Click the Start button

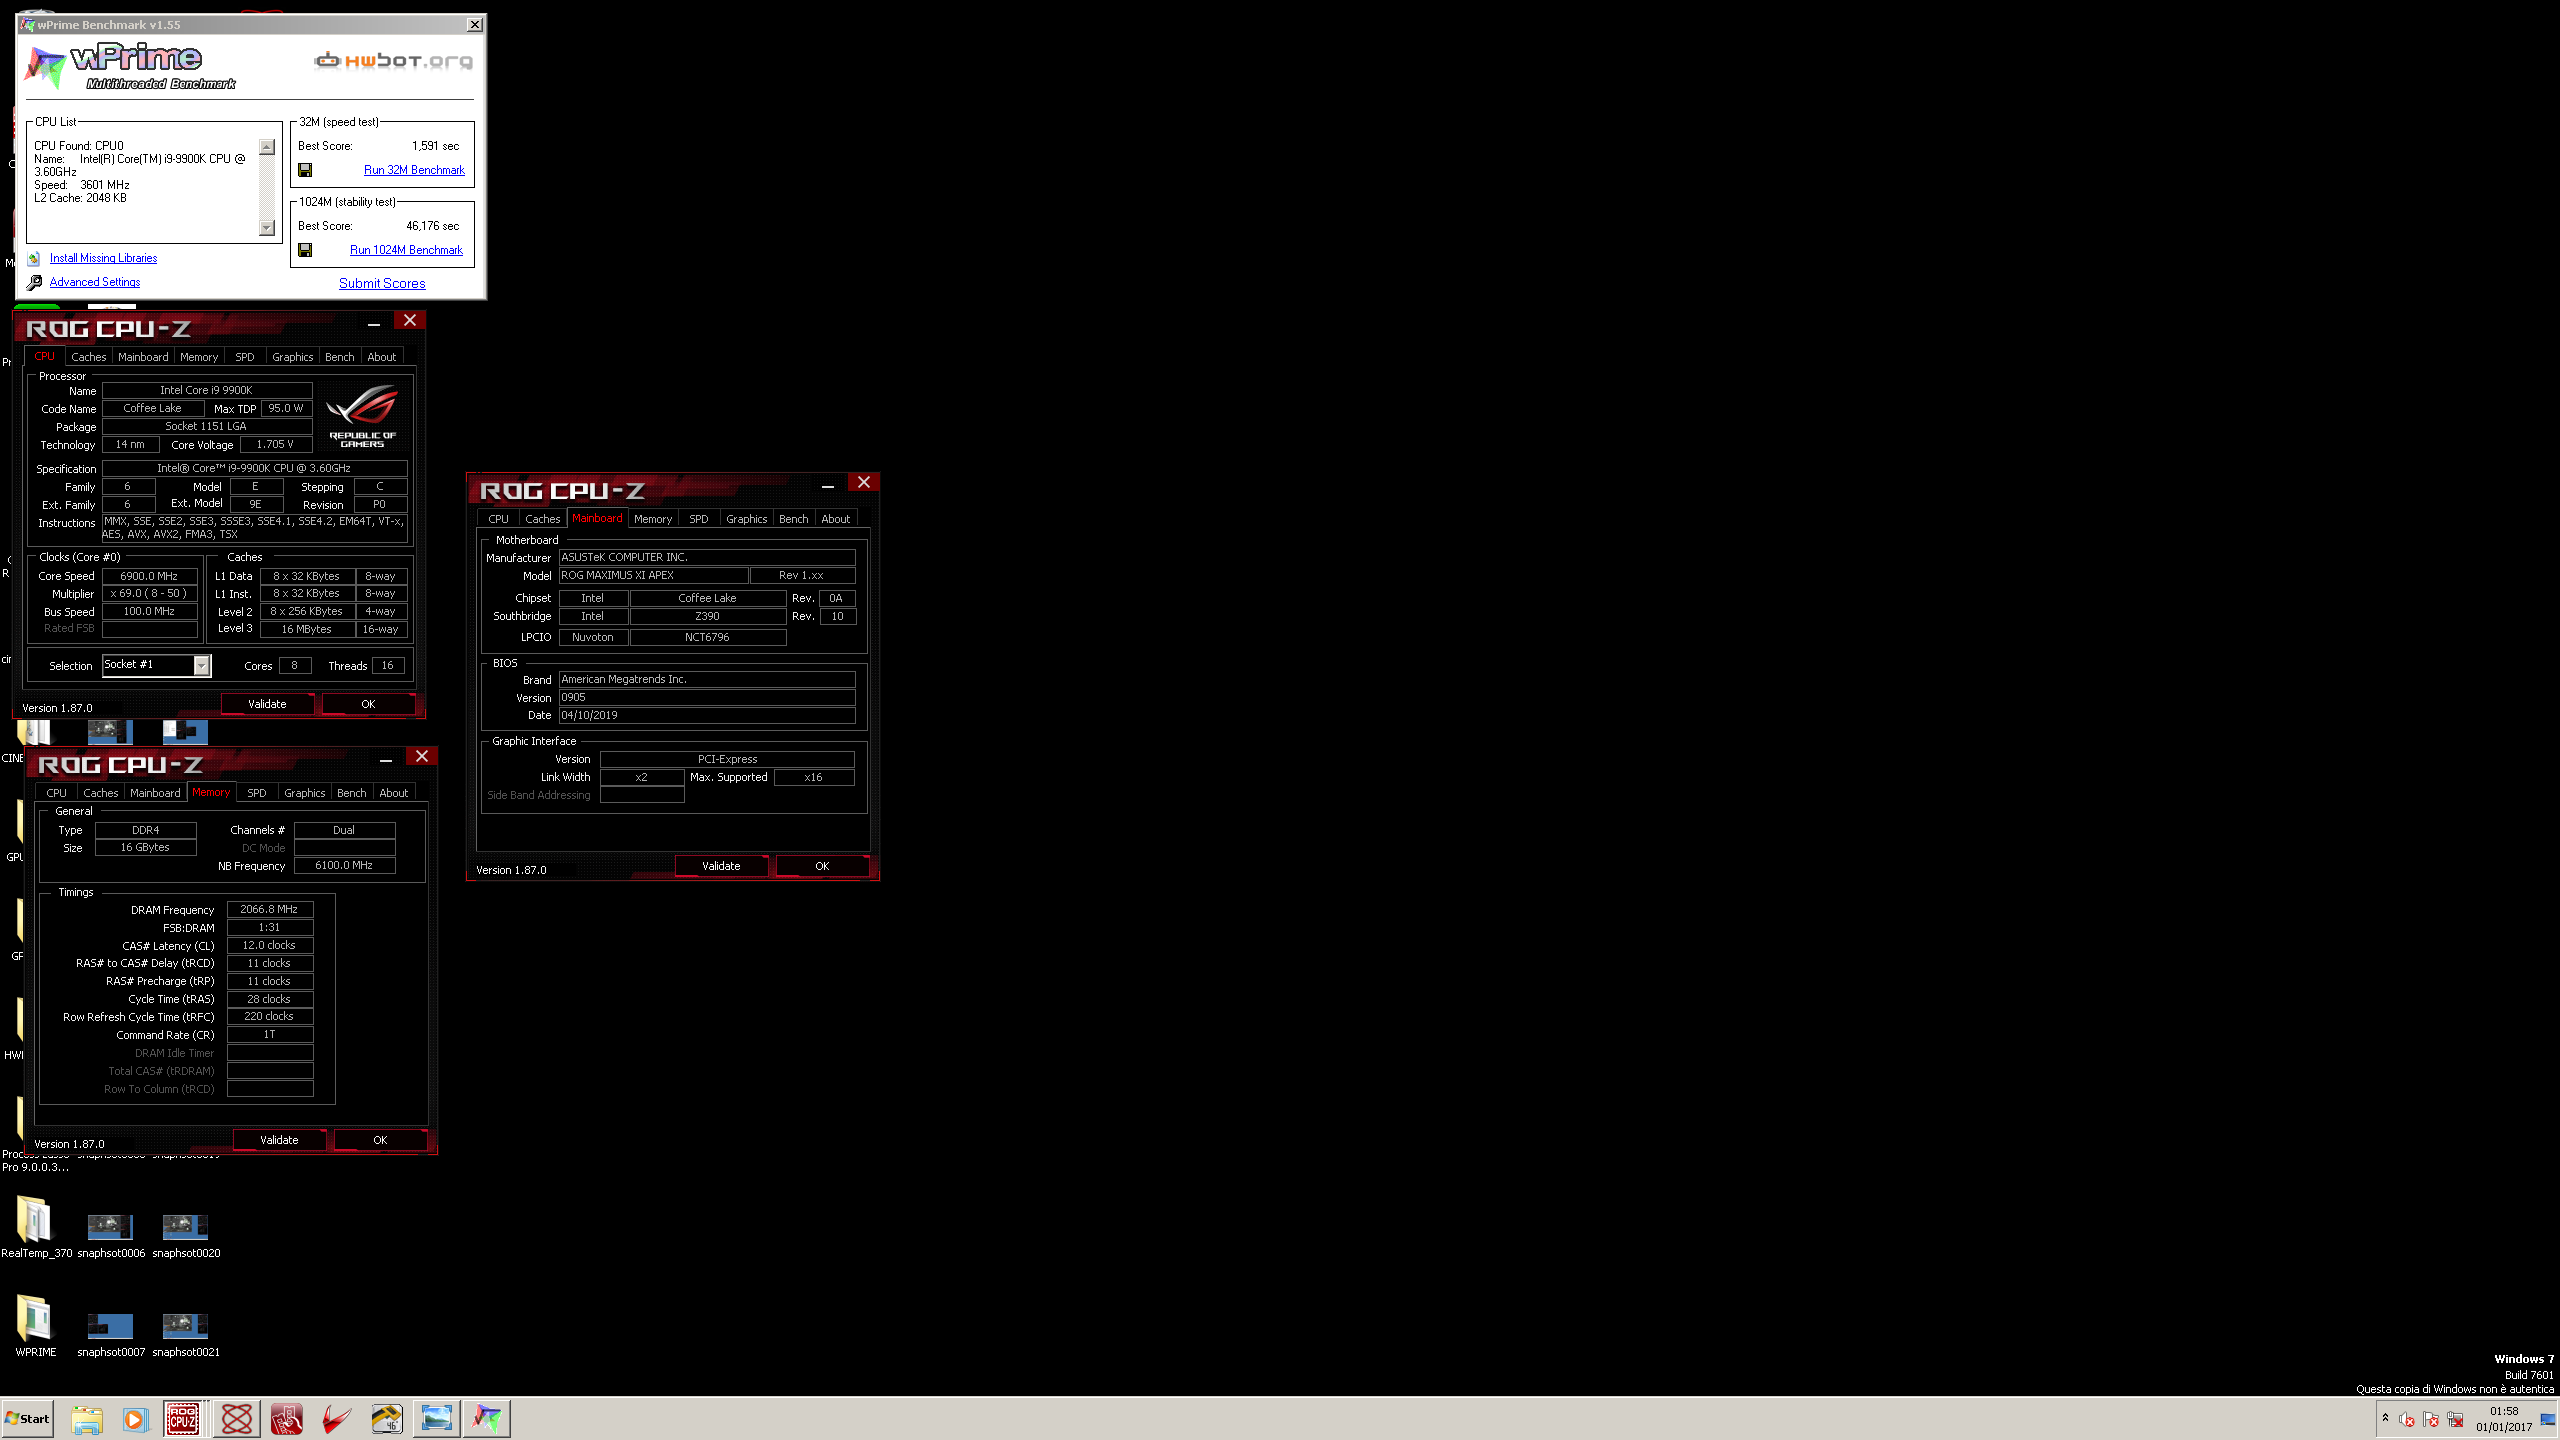pos(28,1418)
